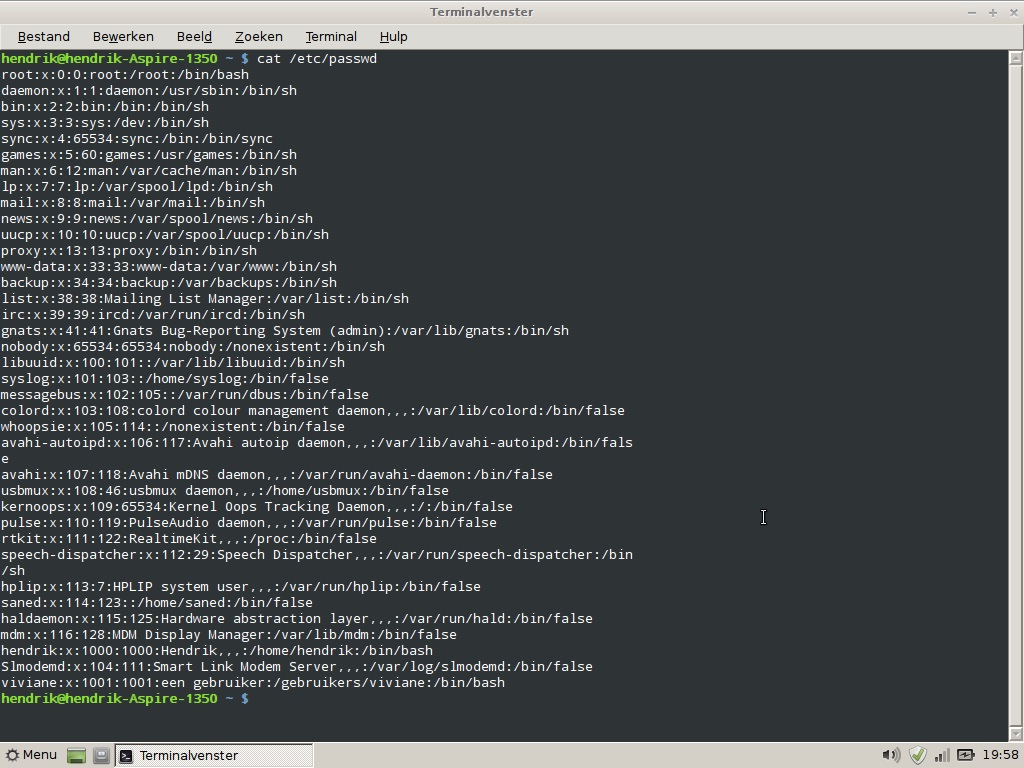Click the syslog:x:101:103 line
1024x768 pixels.
(x=165, y=379)
